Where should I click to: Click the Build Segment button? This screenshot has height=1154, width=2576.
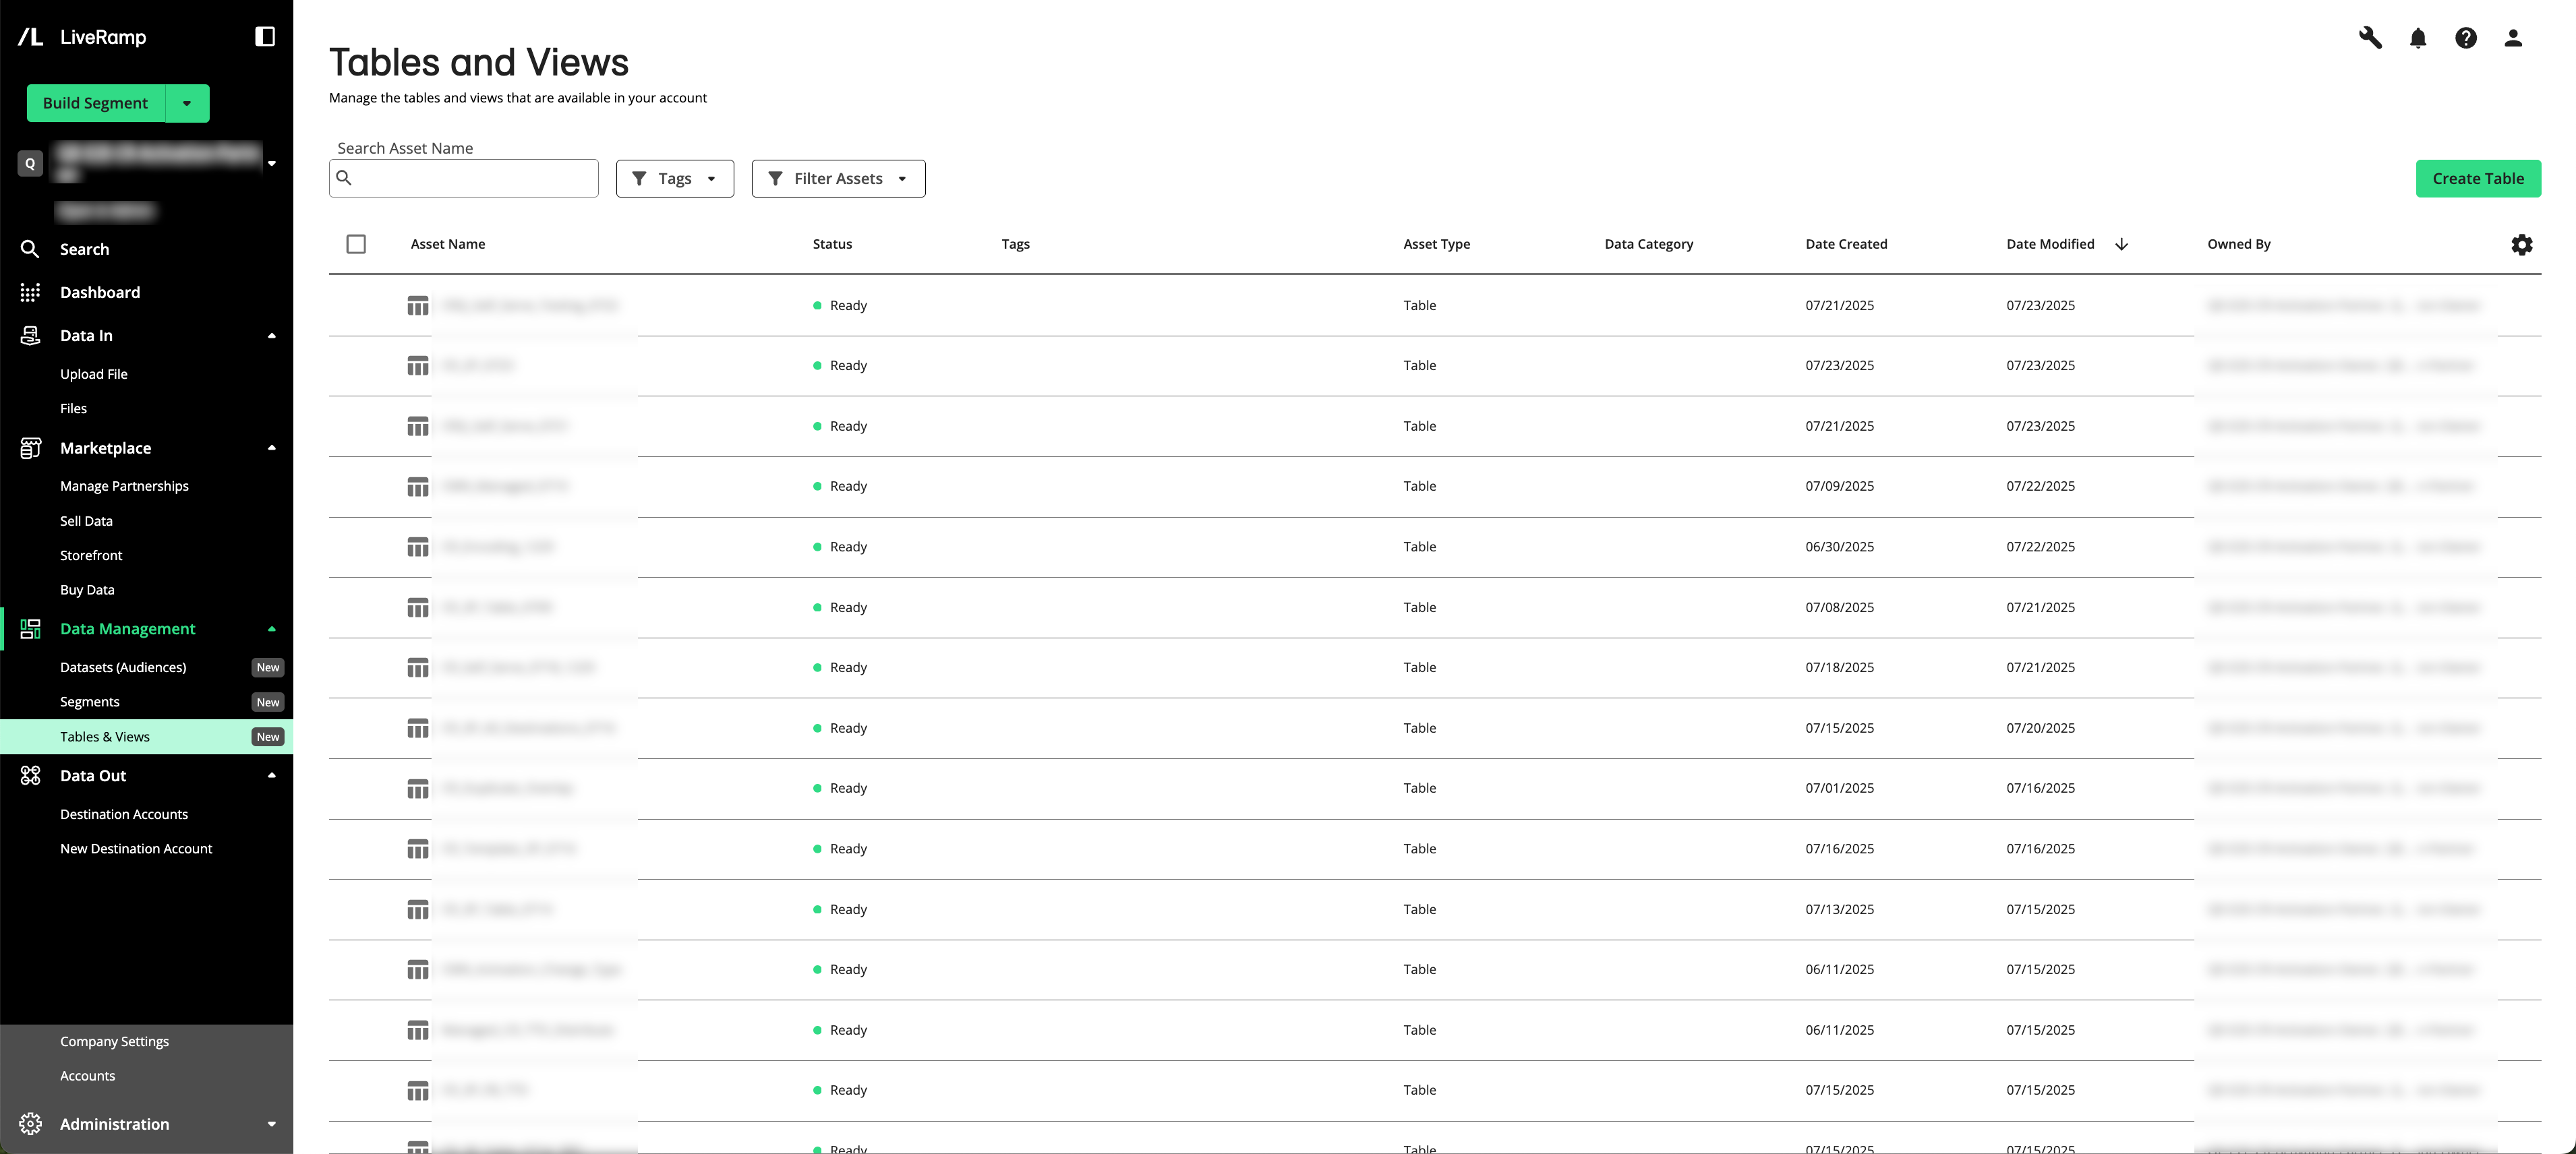tap(96, 103)
